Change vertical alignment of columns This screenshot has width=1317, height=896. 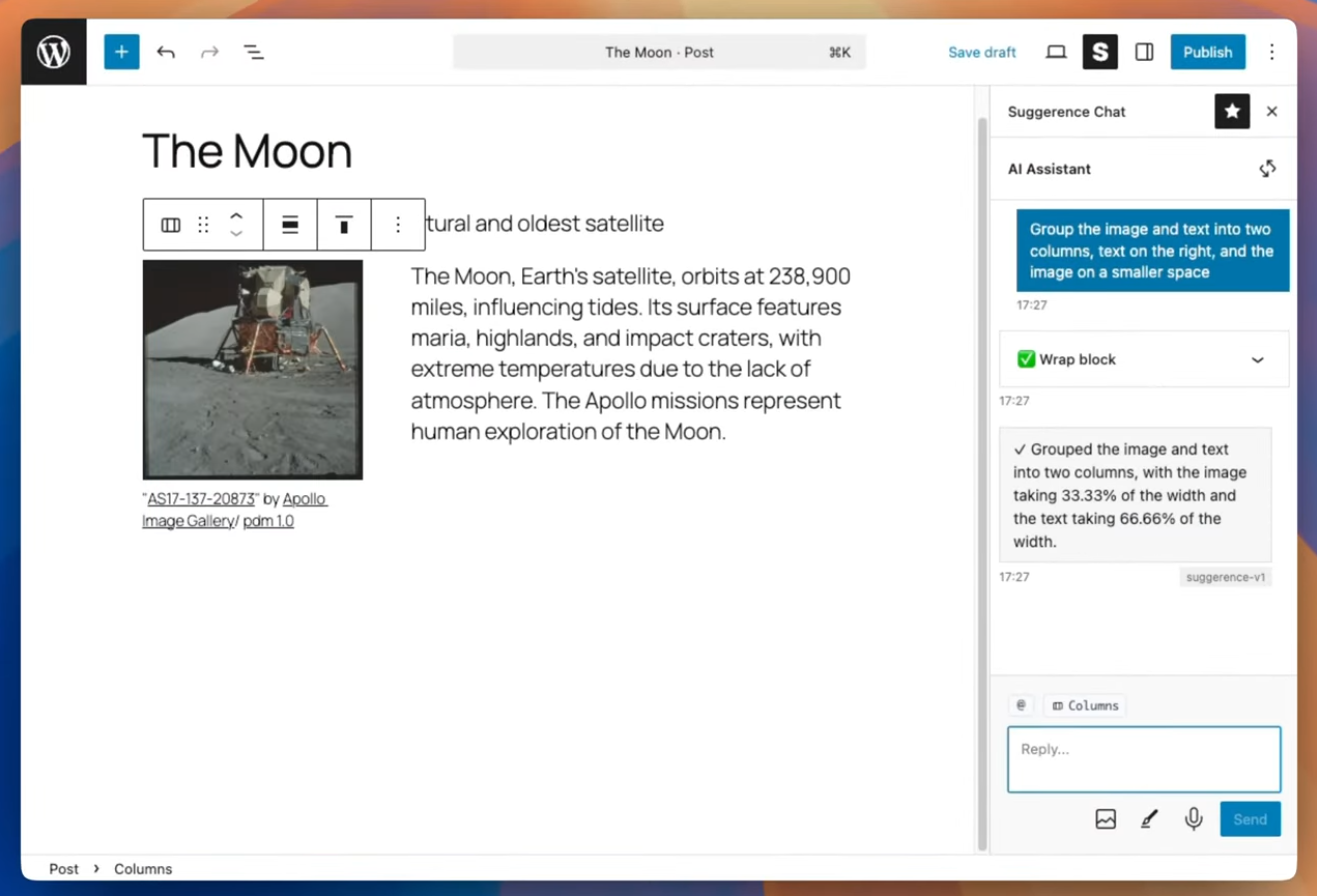344,225
